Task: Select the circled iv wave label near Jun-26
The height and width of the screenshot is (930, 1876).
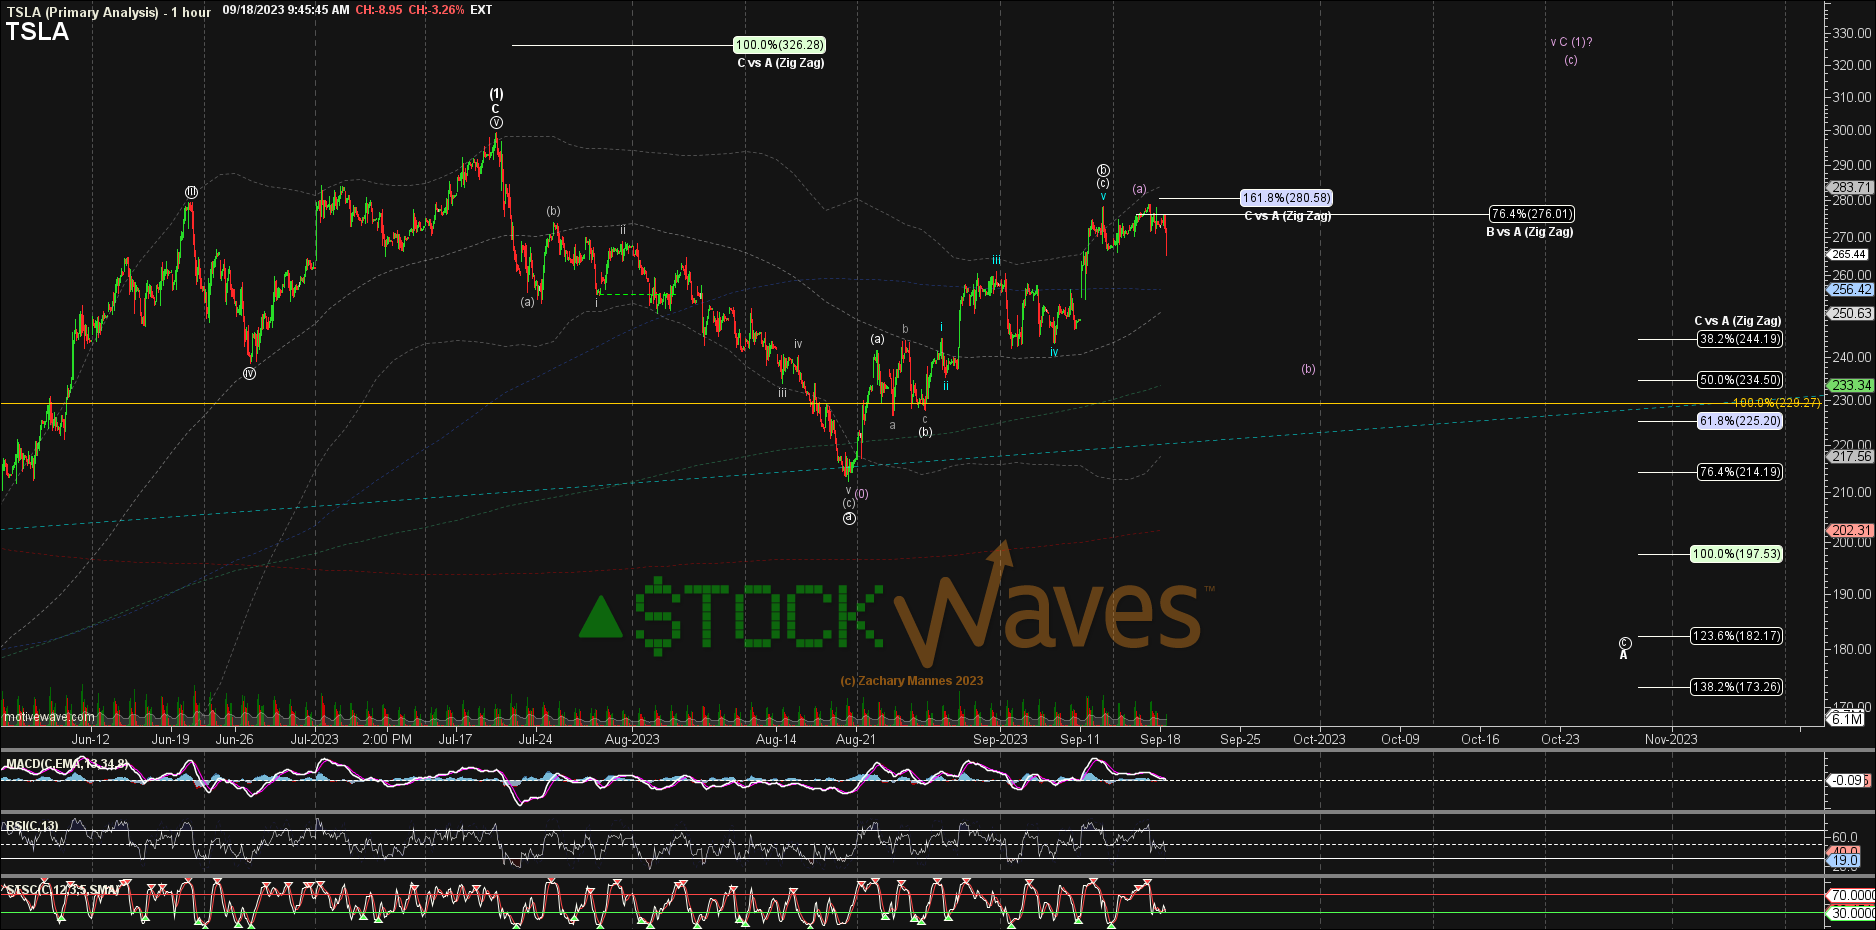Action: 249,373
